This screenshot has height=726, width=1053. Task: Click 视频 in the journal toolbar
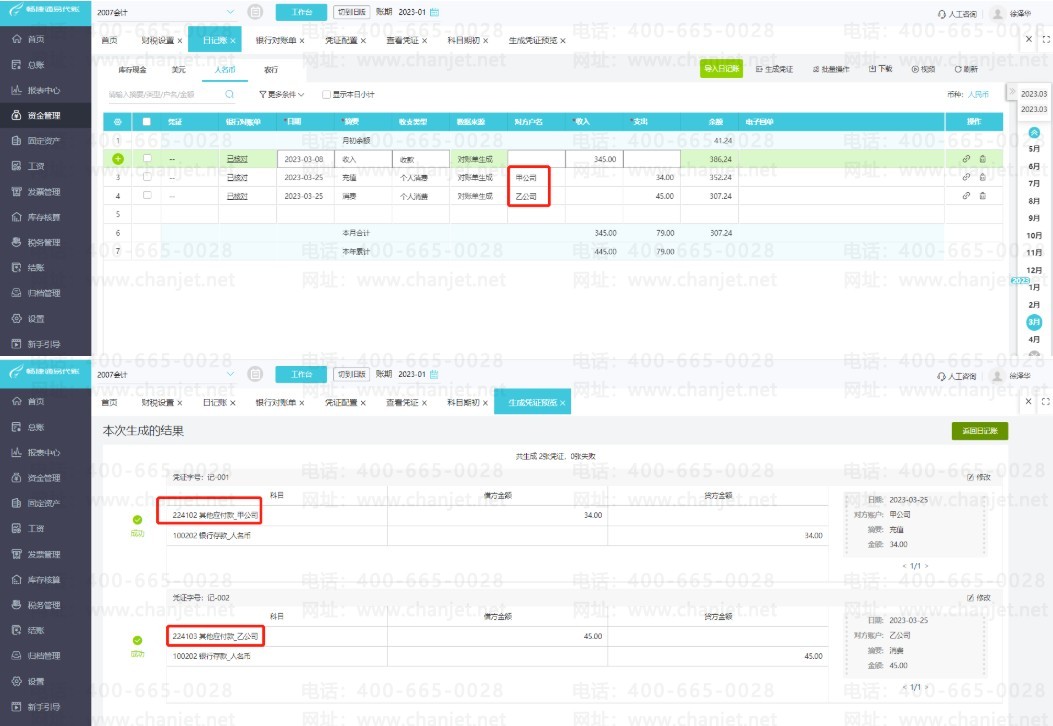coord(923,69)
